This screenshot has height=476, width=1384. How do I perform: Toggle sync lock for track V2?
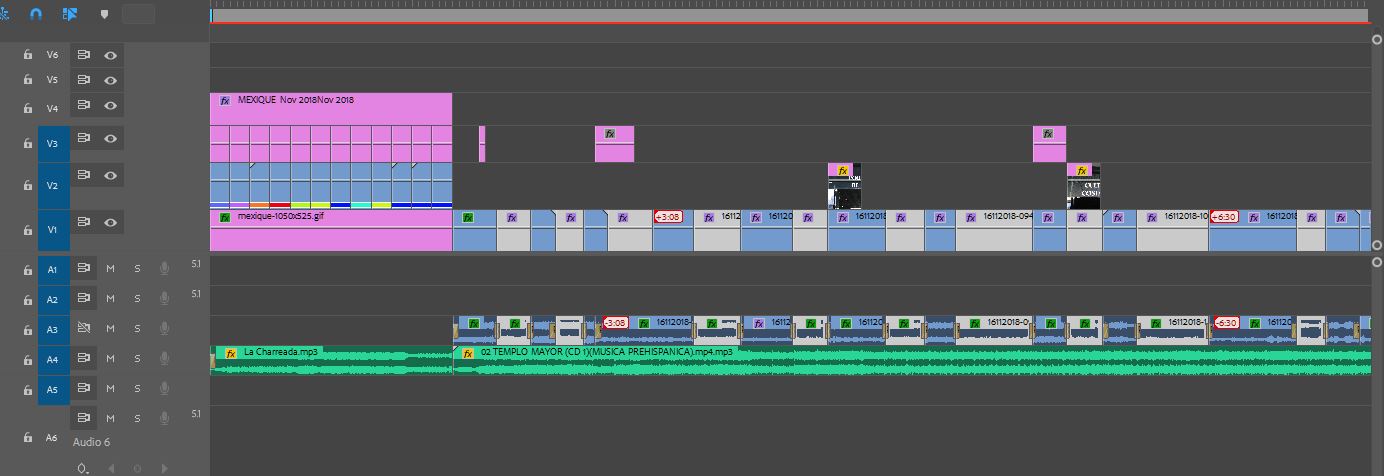pos(84,175)
